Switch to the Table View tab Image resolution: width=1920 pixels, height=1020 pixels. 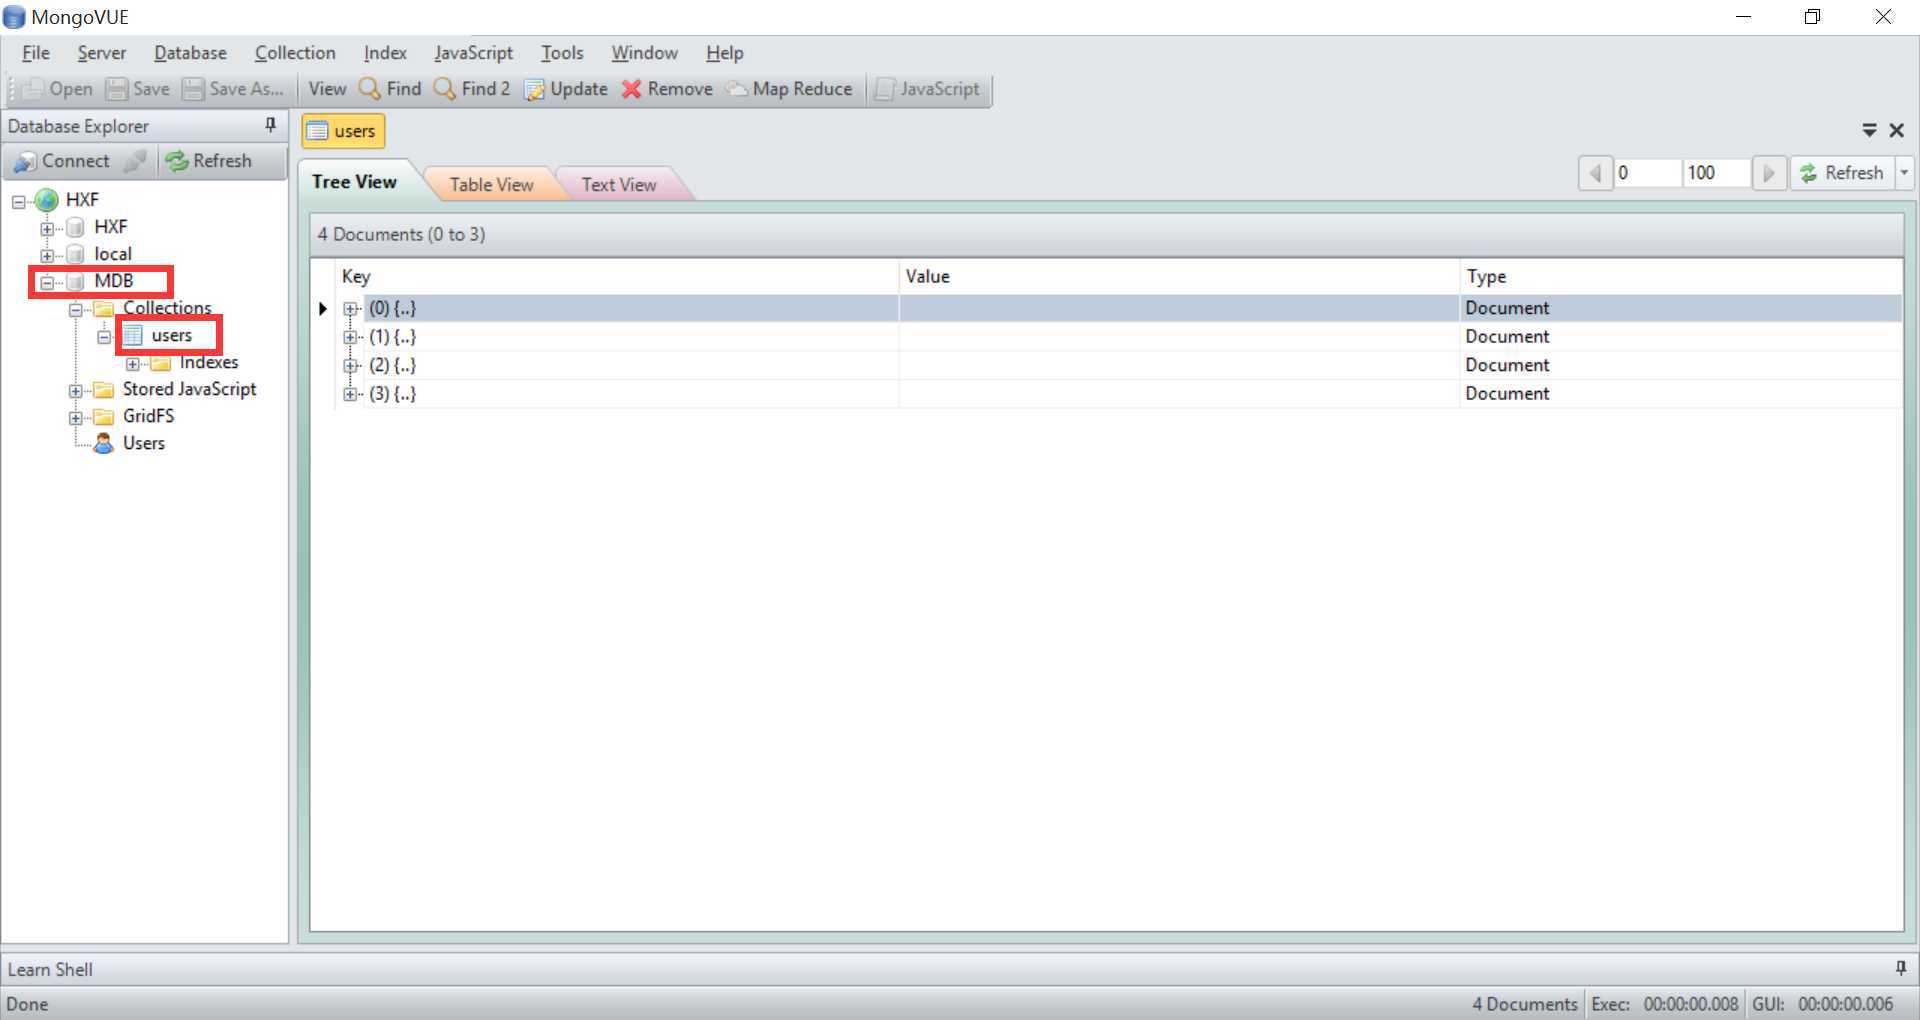[491, 184]
